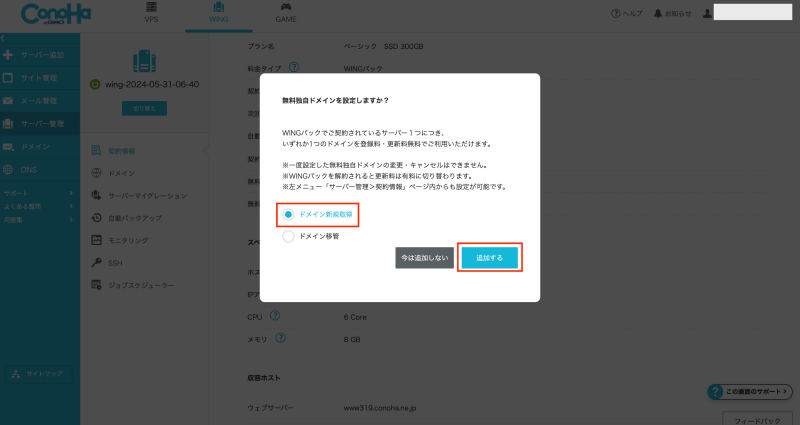
Task: Open メール管理 envelope icon
Action: pyautogui.click(x=8, y=101)
